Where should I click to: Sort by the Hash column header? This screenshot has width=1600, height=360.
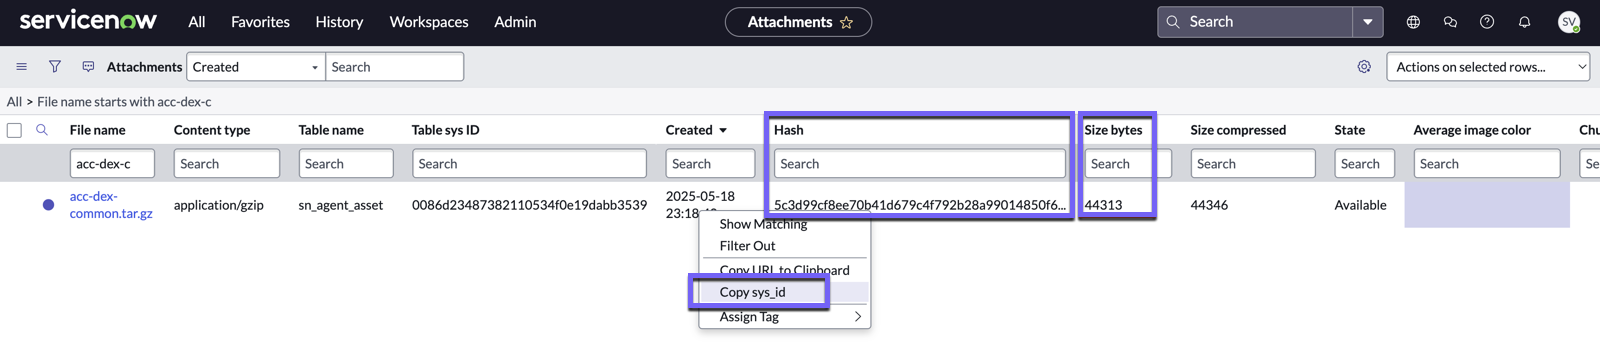point(788,130)
